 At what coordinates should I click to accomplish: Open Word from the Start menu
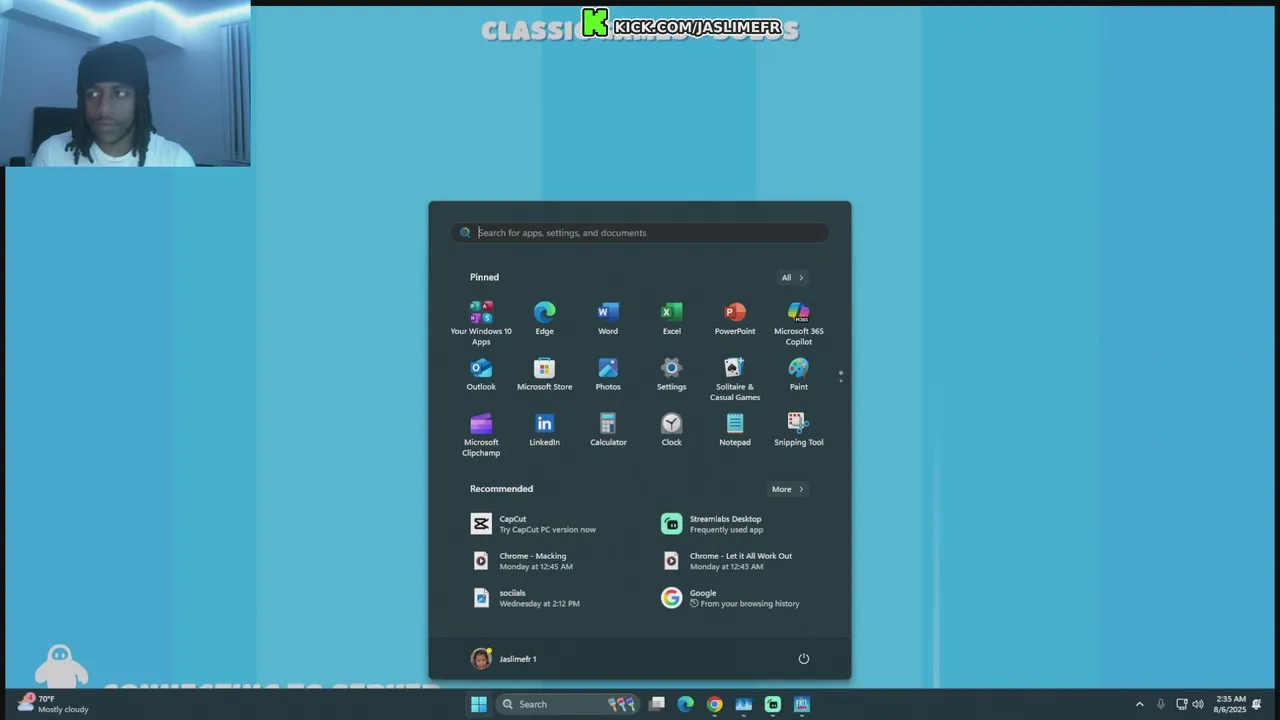608,319
